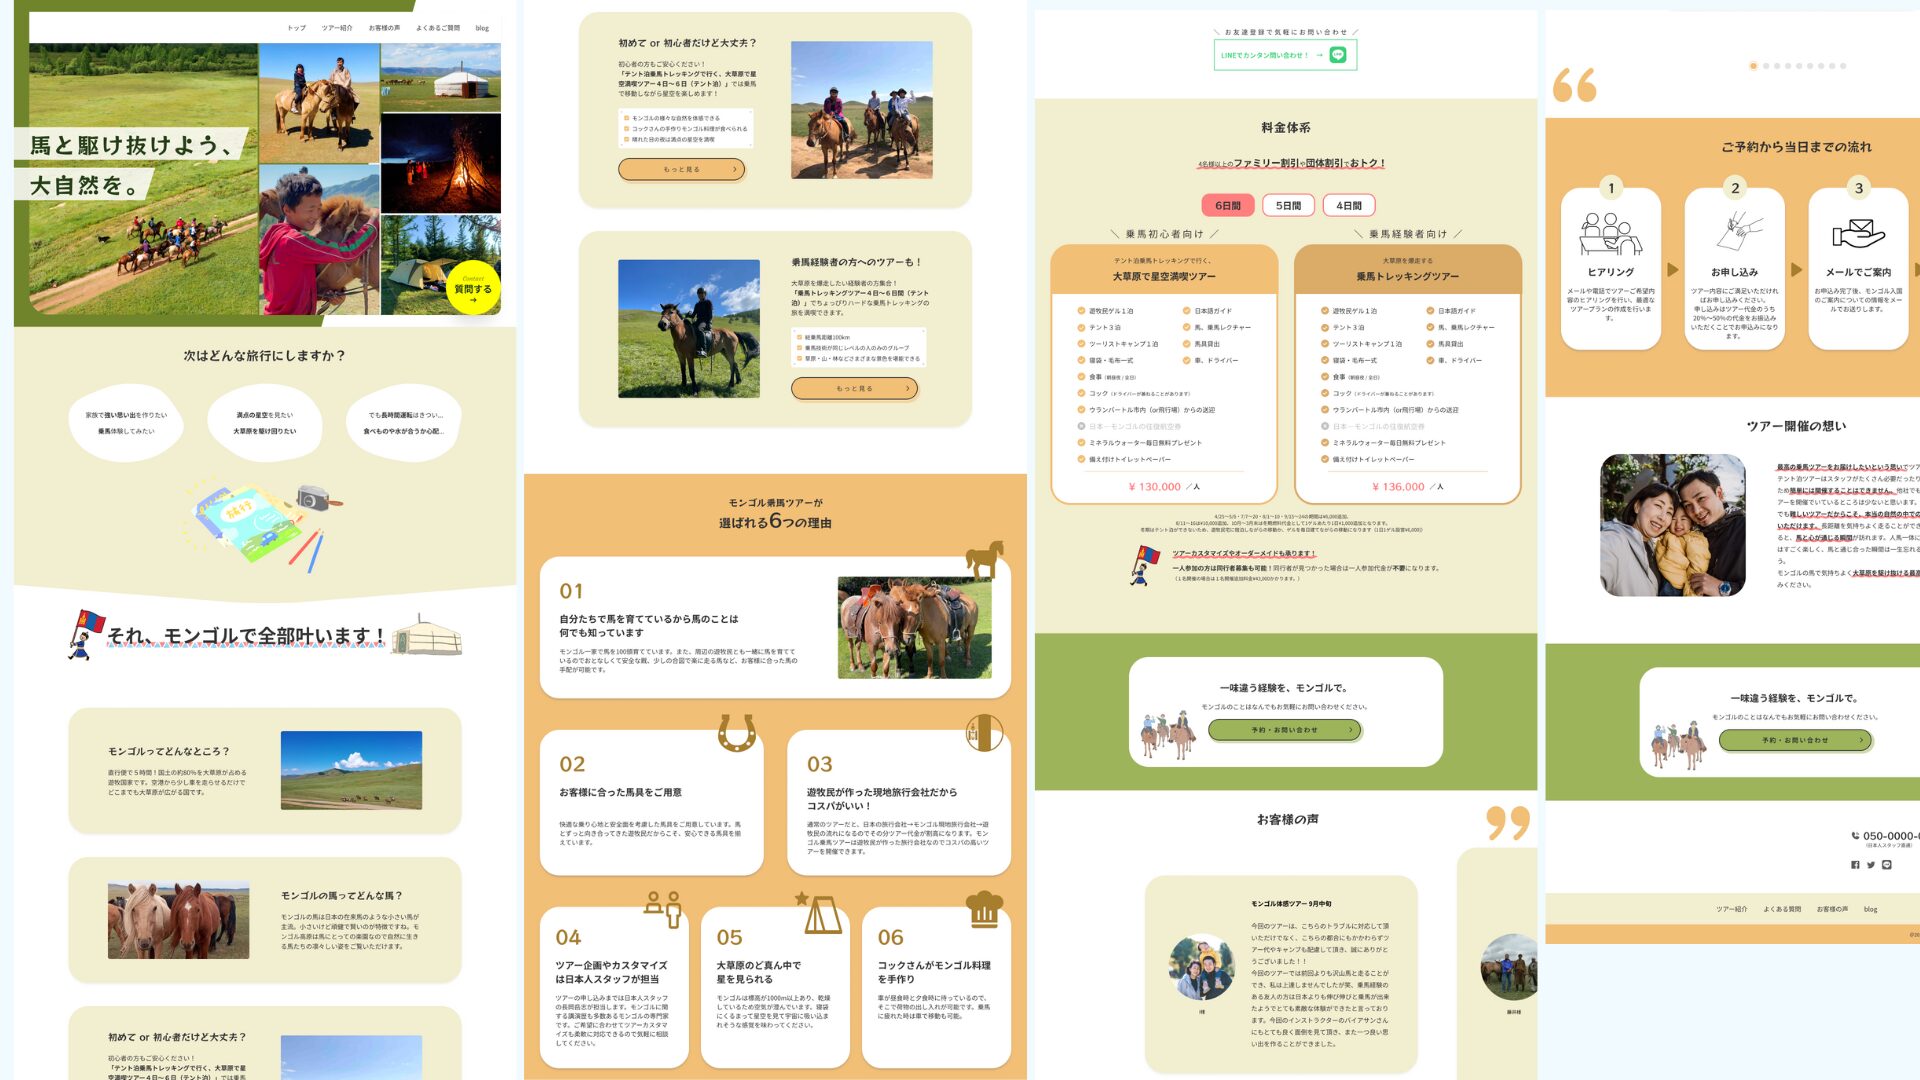Image resolution: width=1920 pixels, height=1080 pixels.
Task: Open お客様の声 in the header navigation
Action: point(384,28)
